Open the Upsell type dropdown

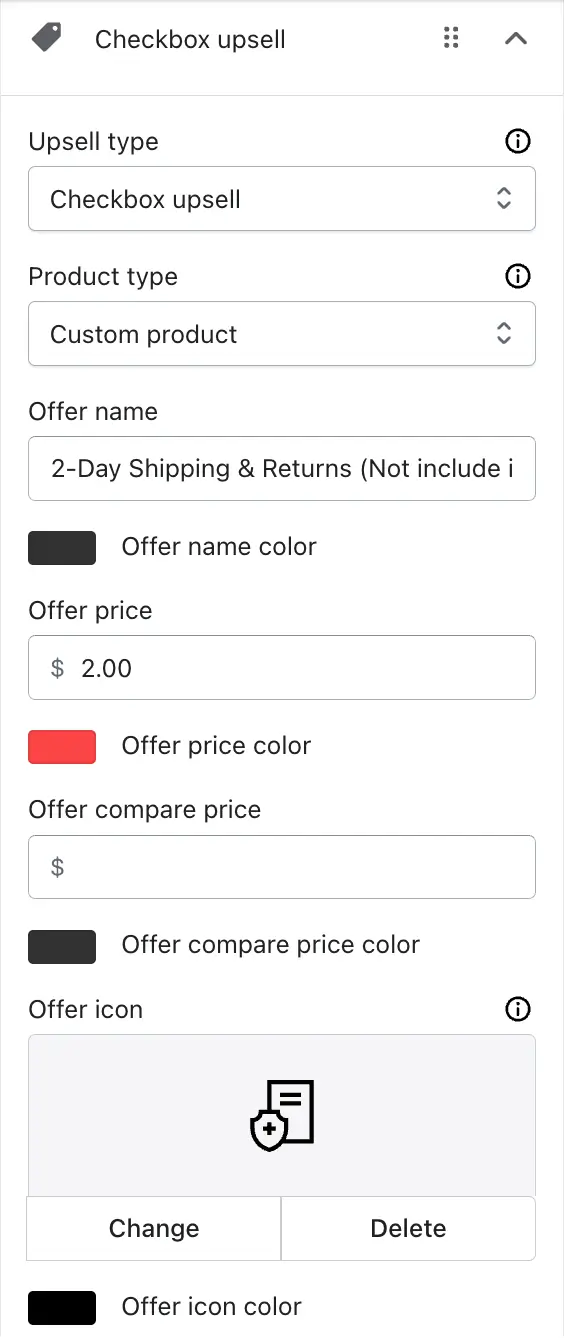click(282, 199)
